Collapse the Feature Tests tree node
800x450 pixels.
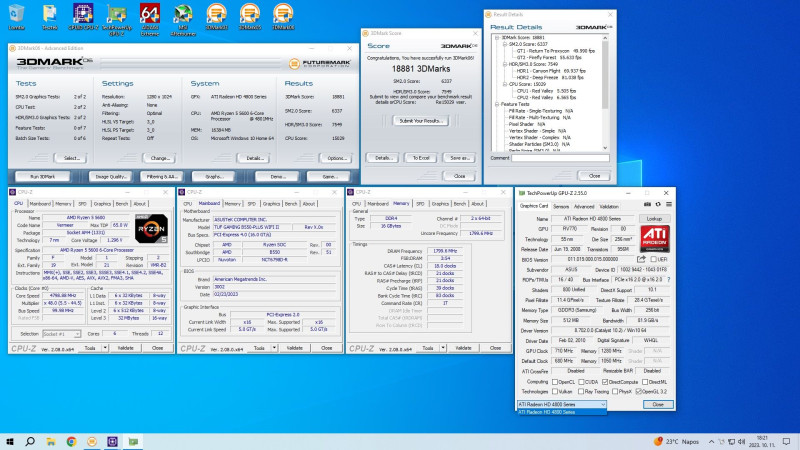click(x=497, y=104)
